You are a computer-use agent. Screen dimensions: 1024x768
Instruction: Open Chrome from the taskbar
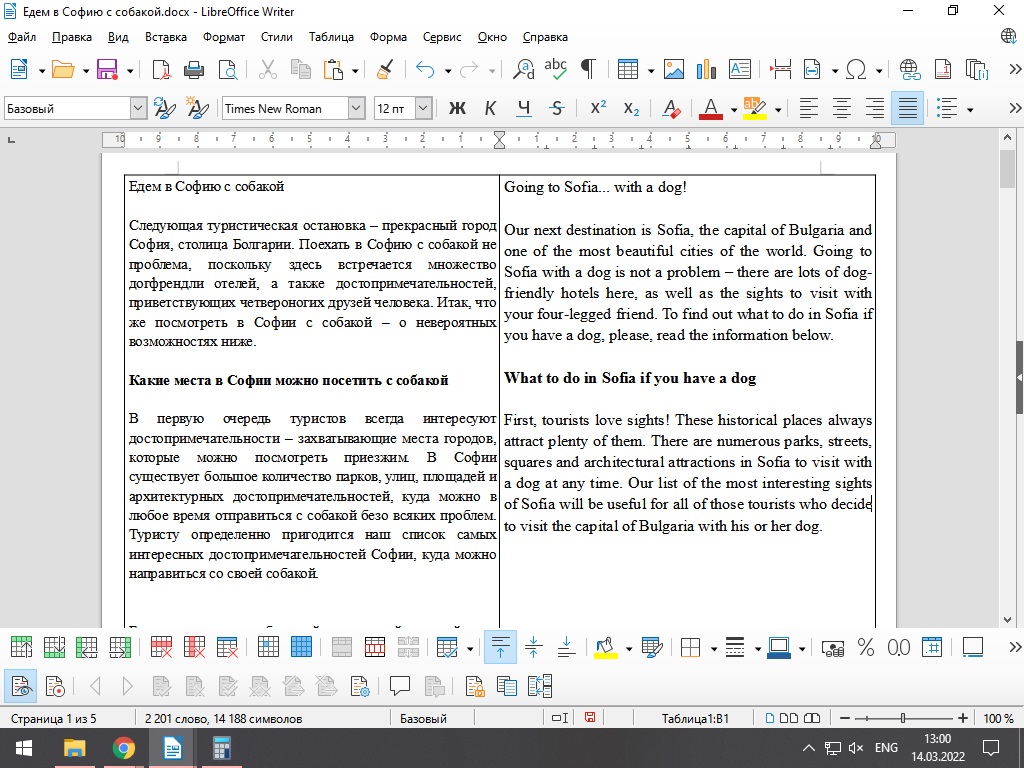[123, 748]
